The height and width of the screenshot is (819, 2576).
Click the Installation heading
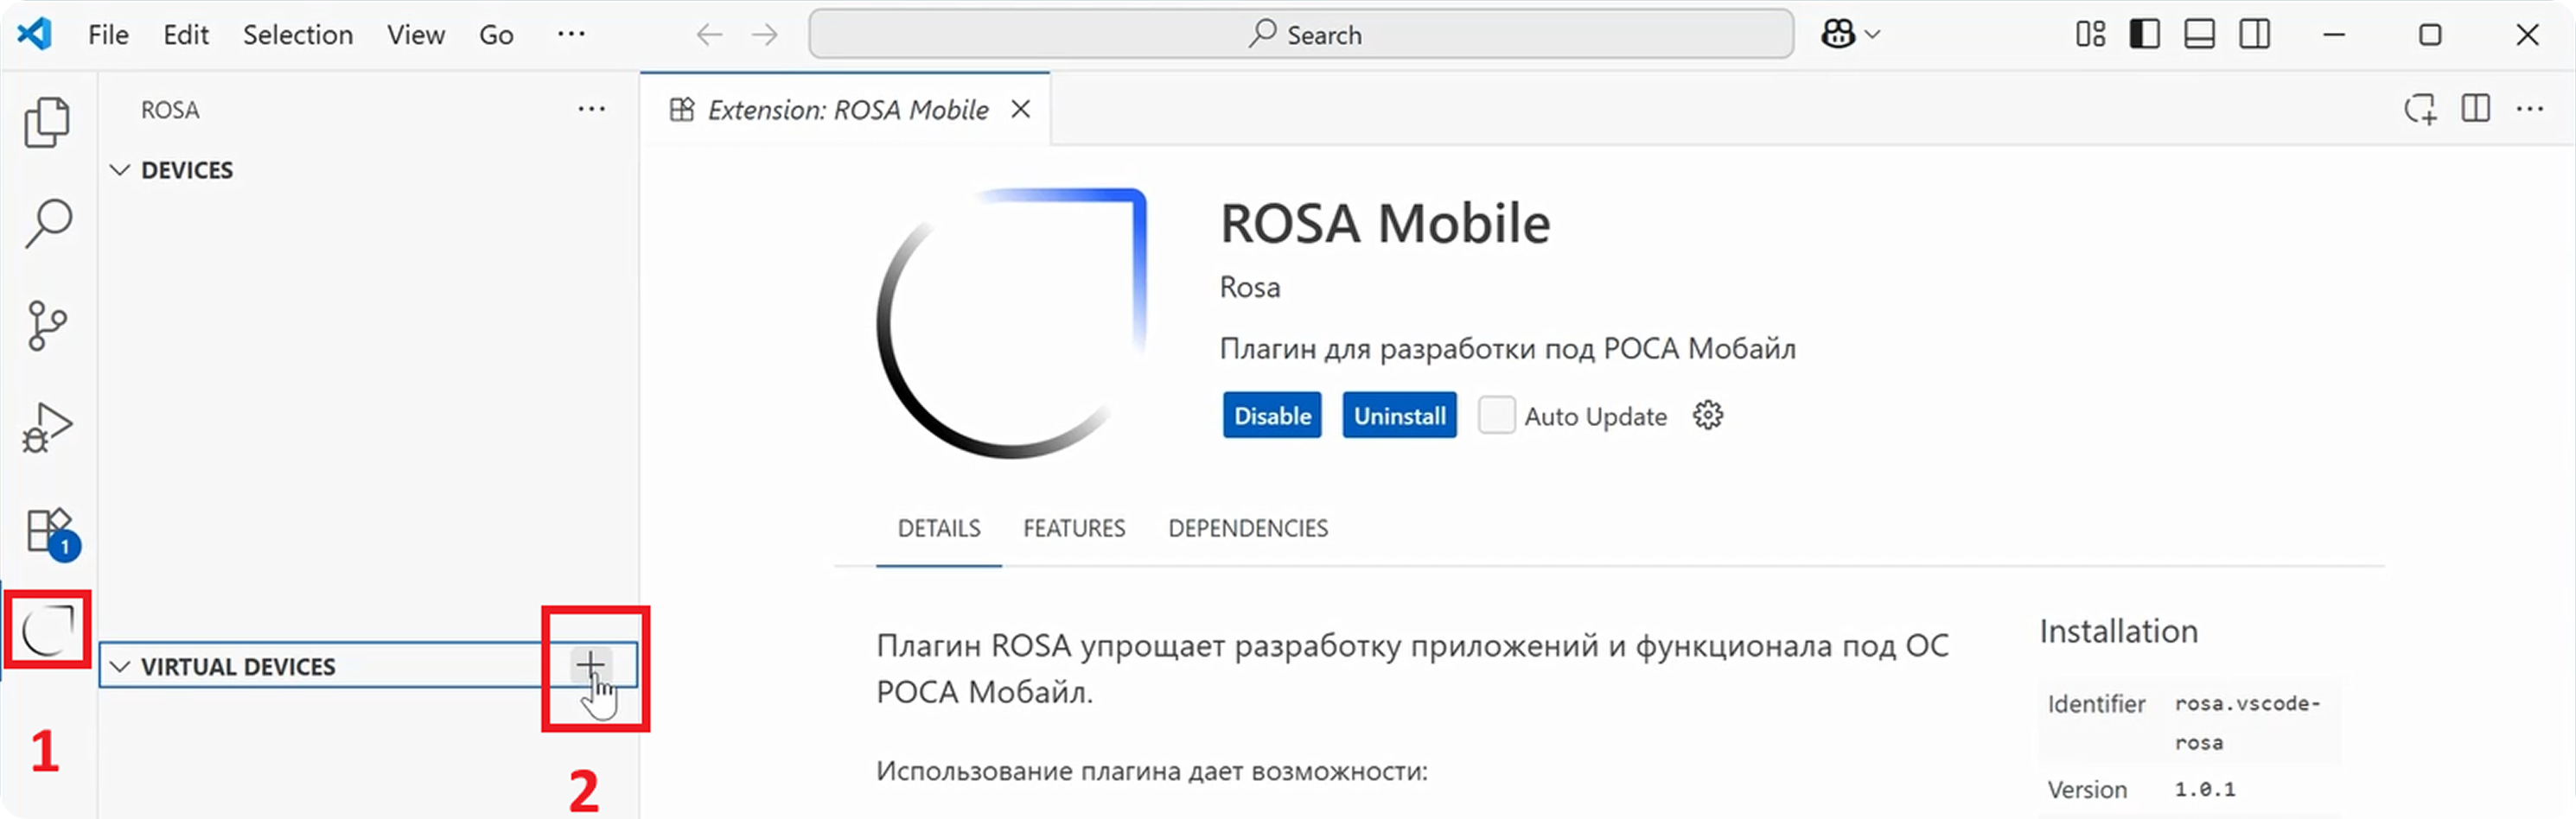[2118, 631]
